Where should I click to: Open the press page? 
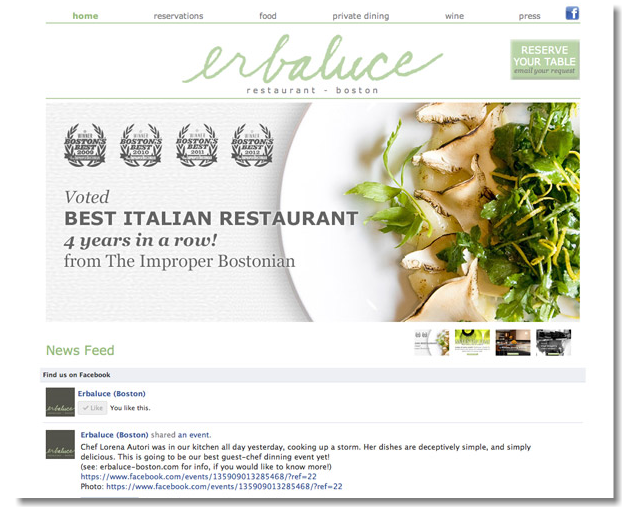tap(529, 16)
